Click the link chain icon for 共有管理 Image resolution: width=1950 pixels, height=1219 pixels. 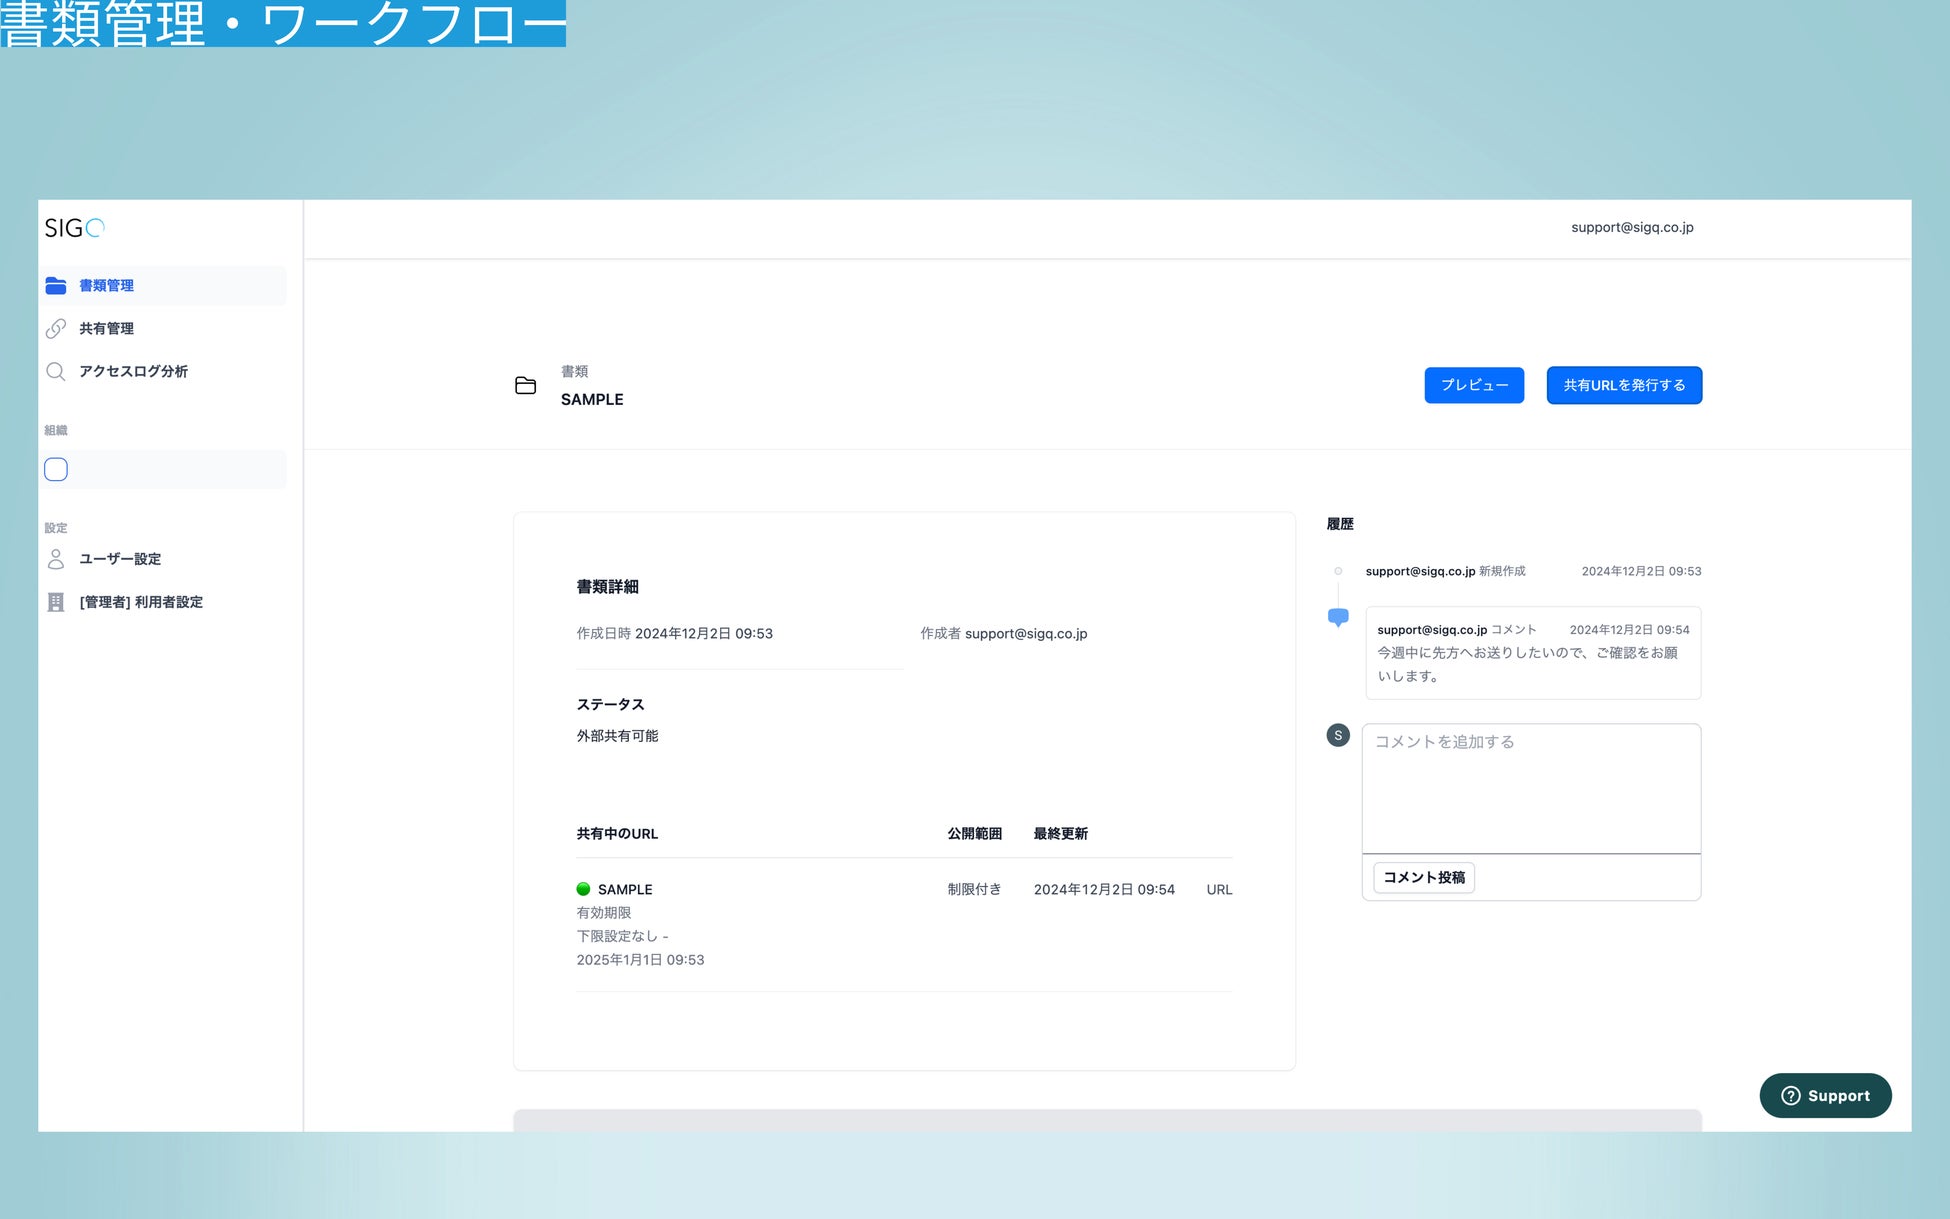pos(56,329)
